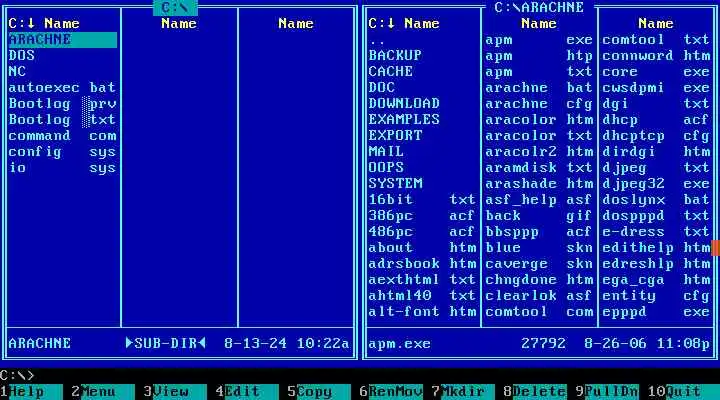Select the back.gif file
720x400 pixels.
(x=539, y=216)
